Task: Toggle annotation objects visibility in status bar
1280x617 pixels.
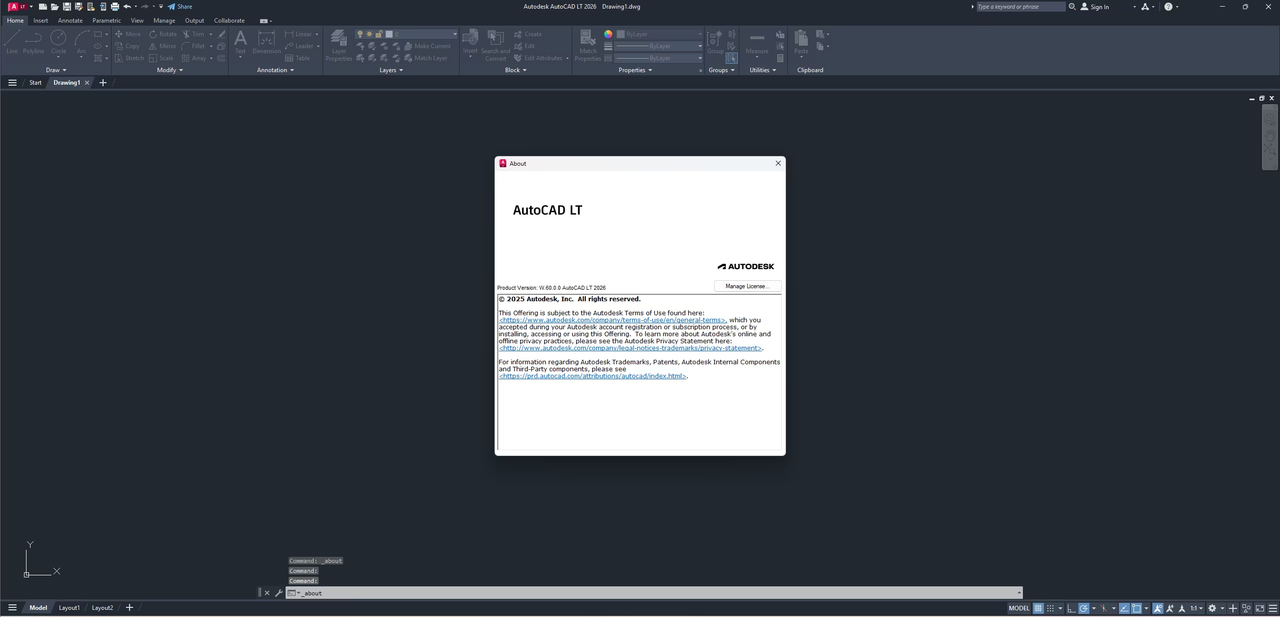Action: 1158,608
